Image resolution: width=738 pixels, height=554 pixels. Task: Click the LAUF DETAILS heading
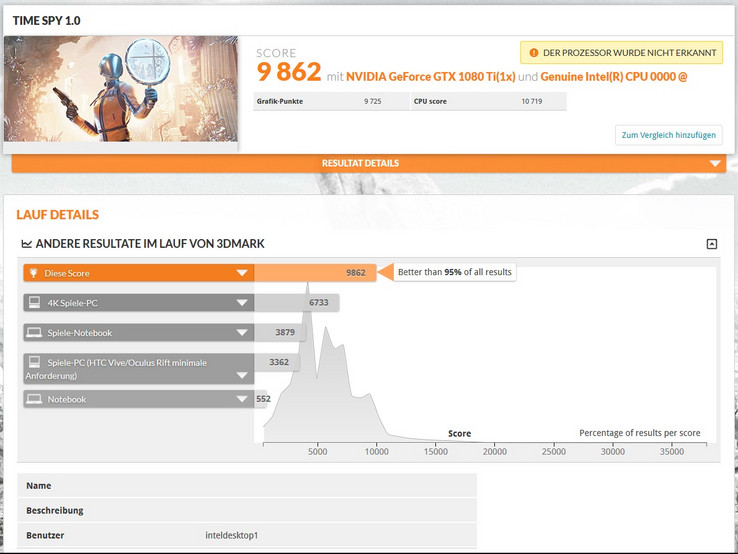tap(57, 215)
